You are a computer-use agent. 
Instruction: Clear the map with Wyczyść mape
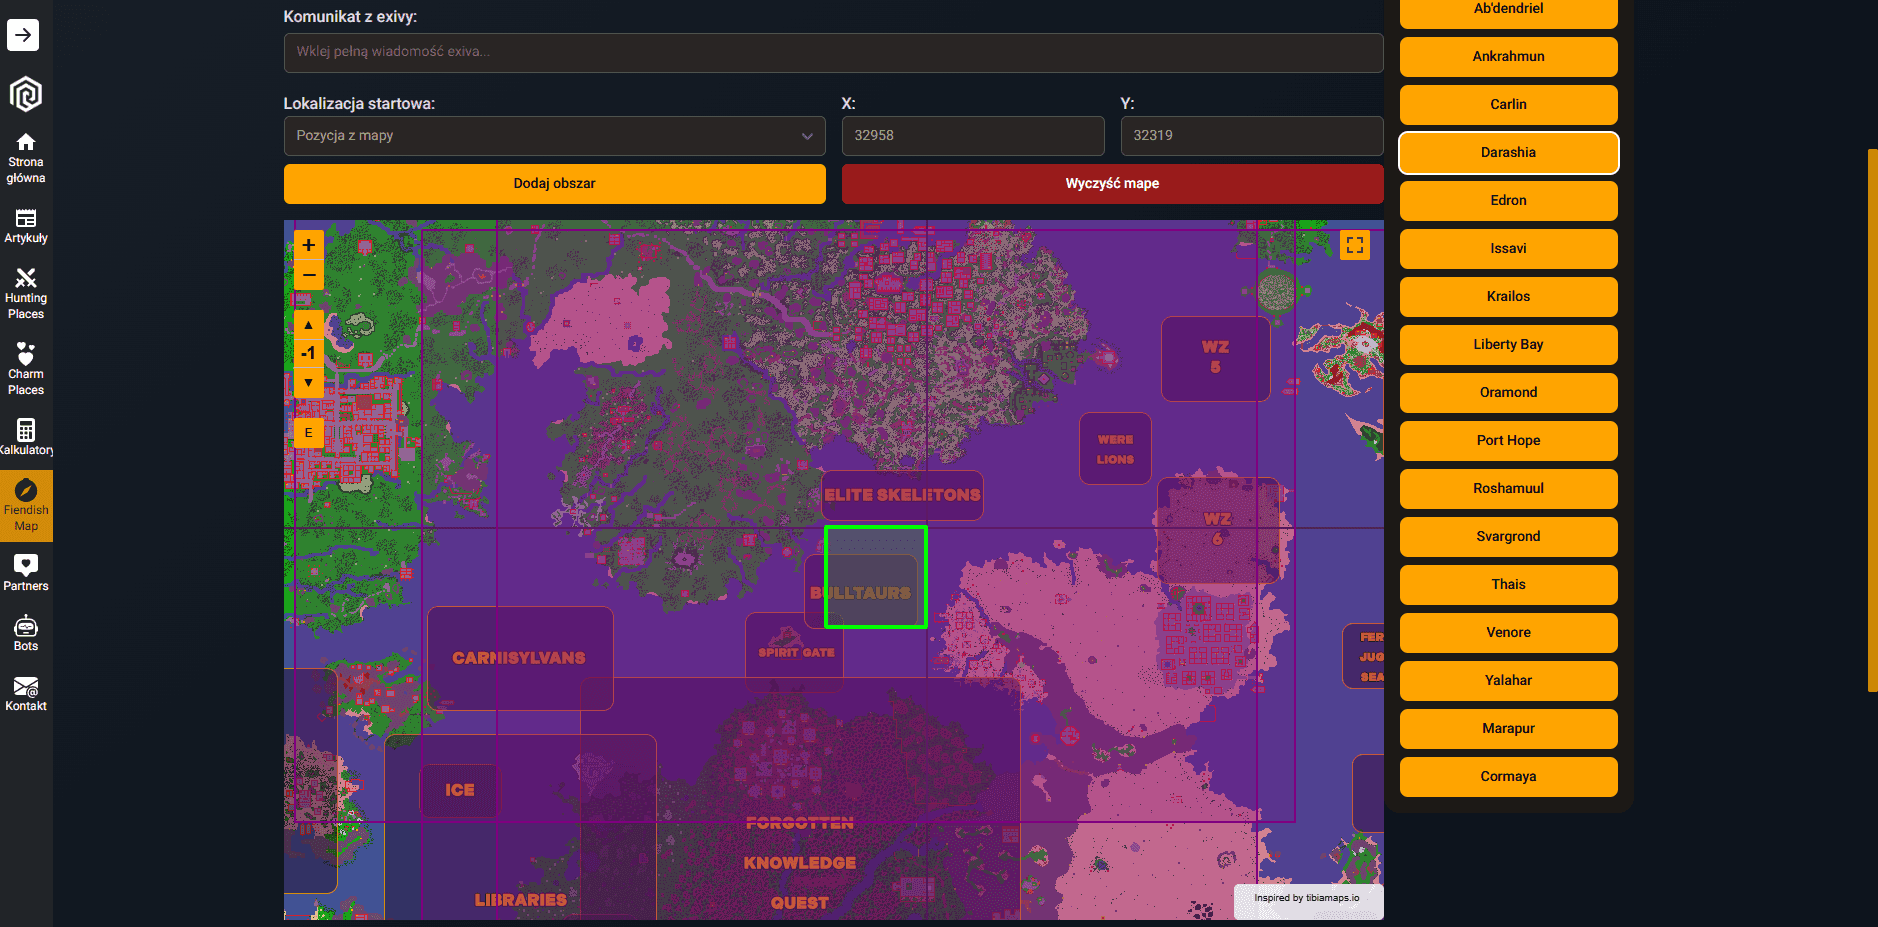pos(1112,183)
